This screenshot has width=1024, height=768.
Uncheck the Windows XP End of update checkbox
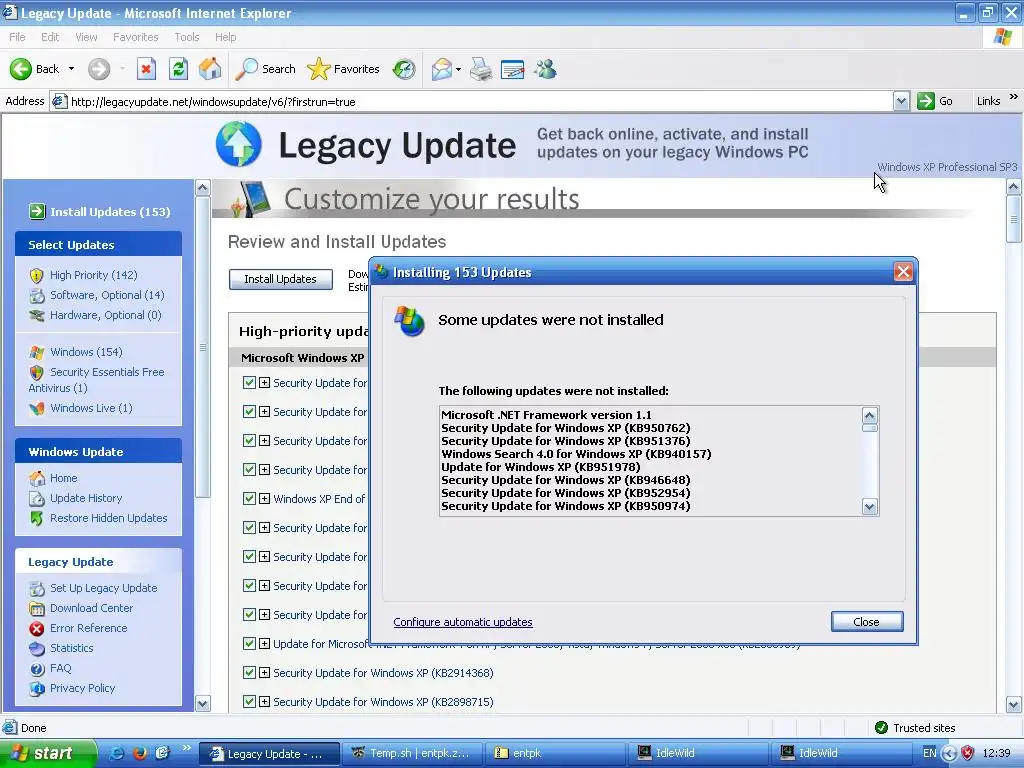click(249, 498)
